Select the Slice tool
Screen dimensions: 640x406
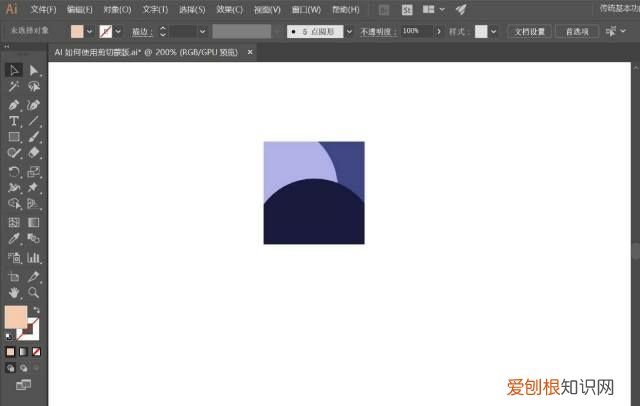(33, 277)
